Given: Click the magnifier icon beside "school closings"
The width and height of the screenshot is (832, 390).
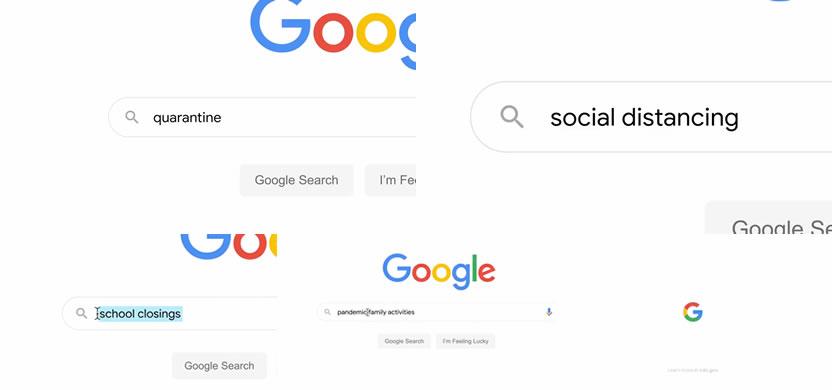Looking at the screenshot, I should pos(81,313).
